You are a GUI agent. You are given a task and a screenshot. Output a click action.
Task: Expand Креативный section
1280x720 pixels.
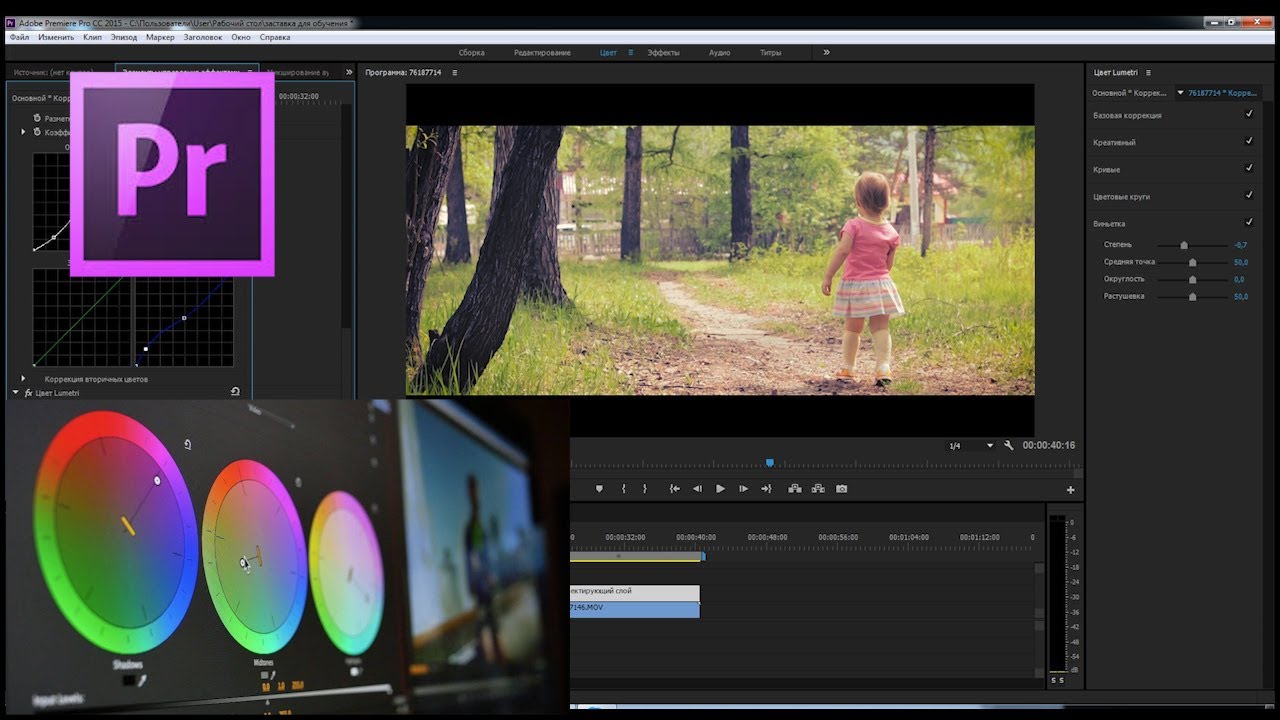[1114, 142]
